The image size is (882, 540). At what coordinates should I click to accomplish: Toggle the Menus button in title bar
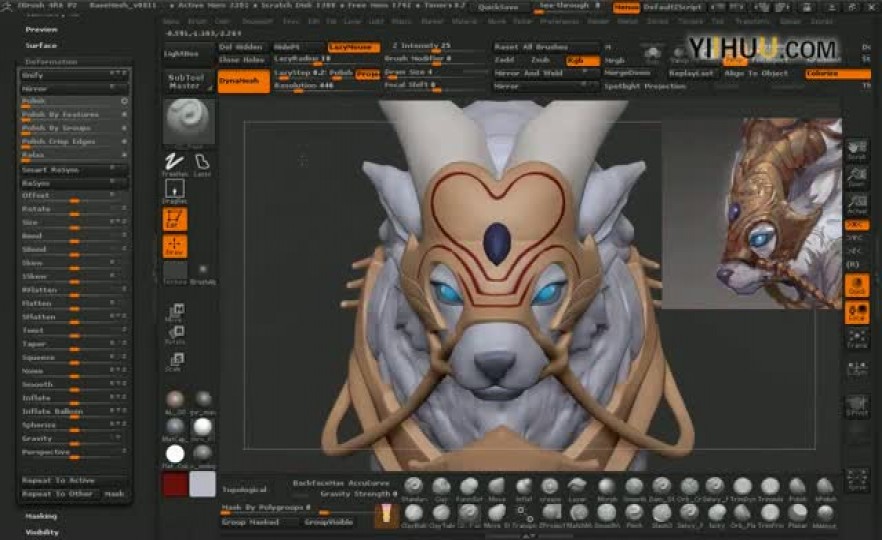pyautogui.click(x=626, y=7)
